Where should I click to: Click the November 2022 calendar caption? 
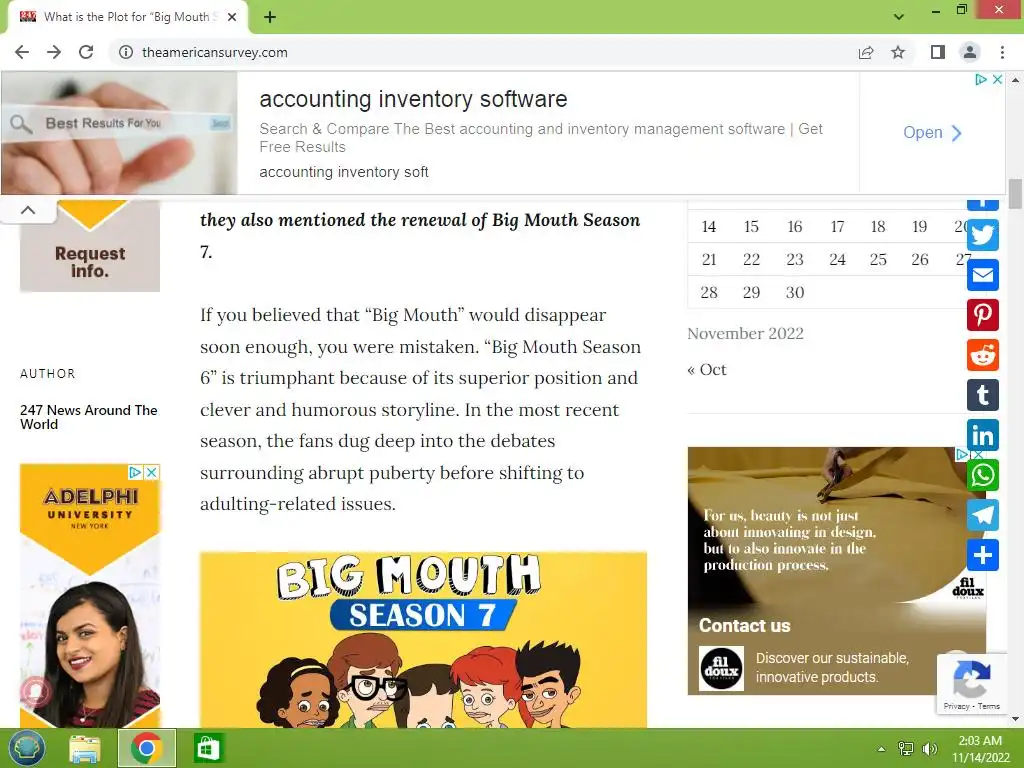pos(745,334)
